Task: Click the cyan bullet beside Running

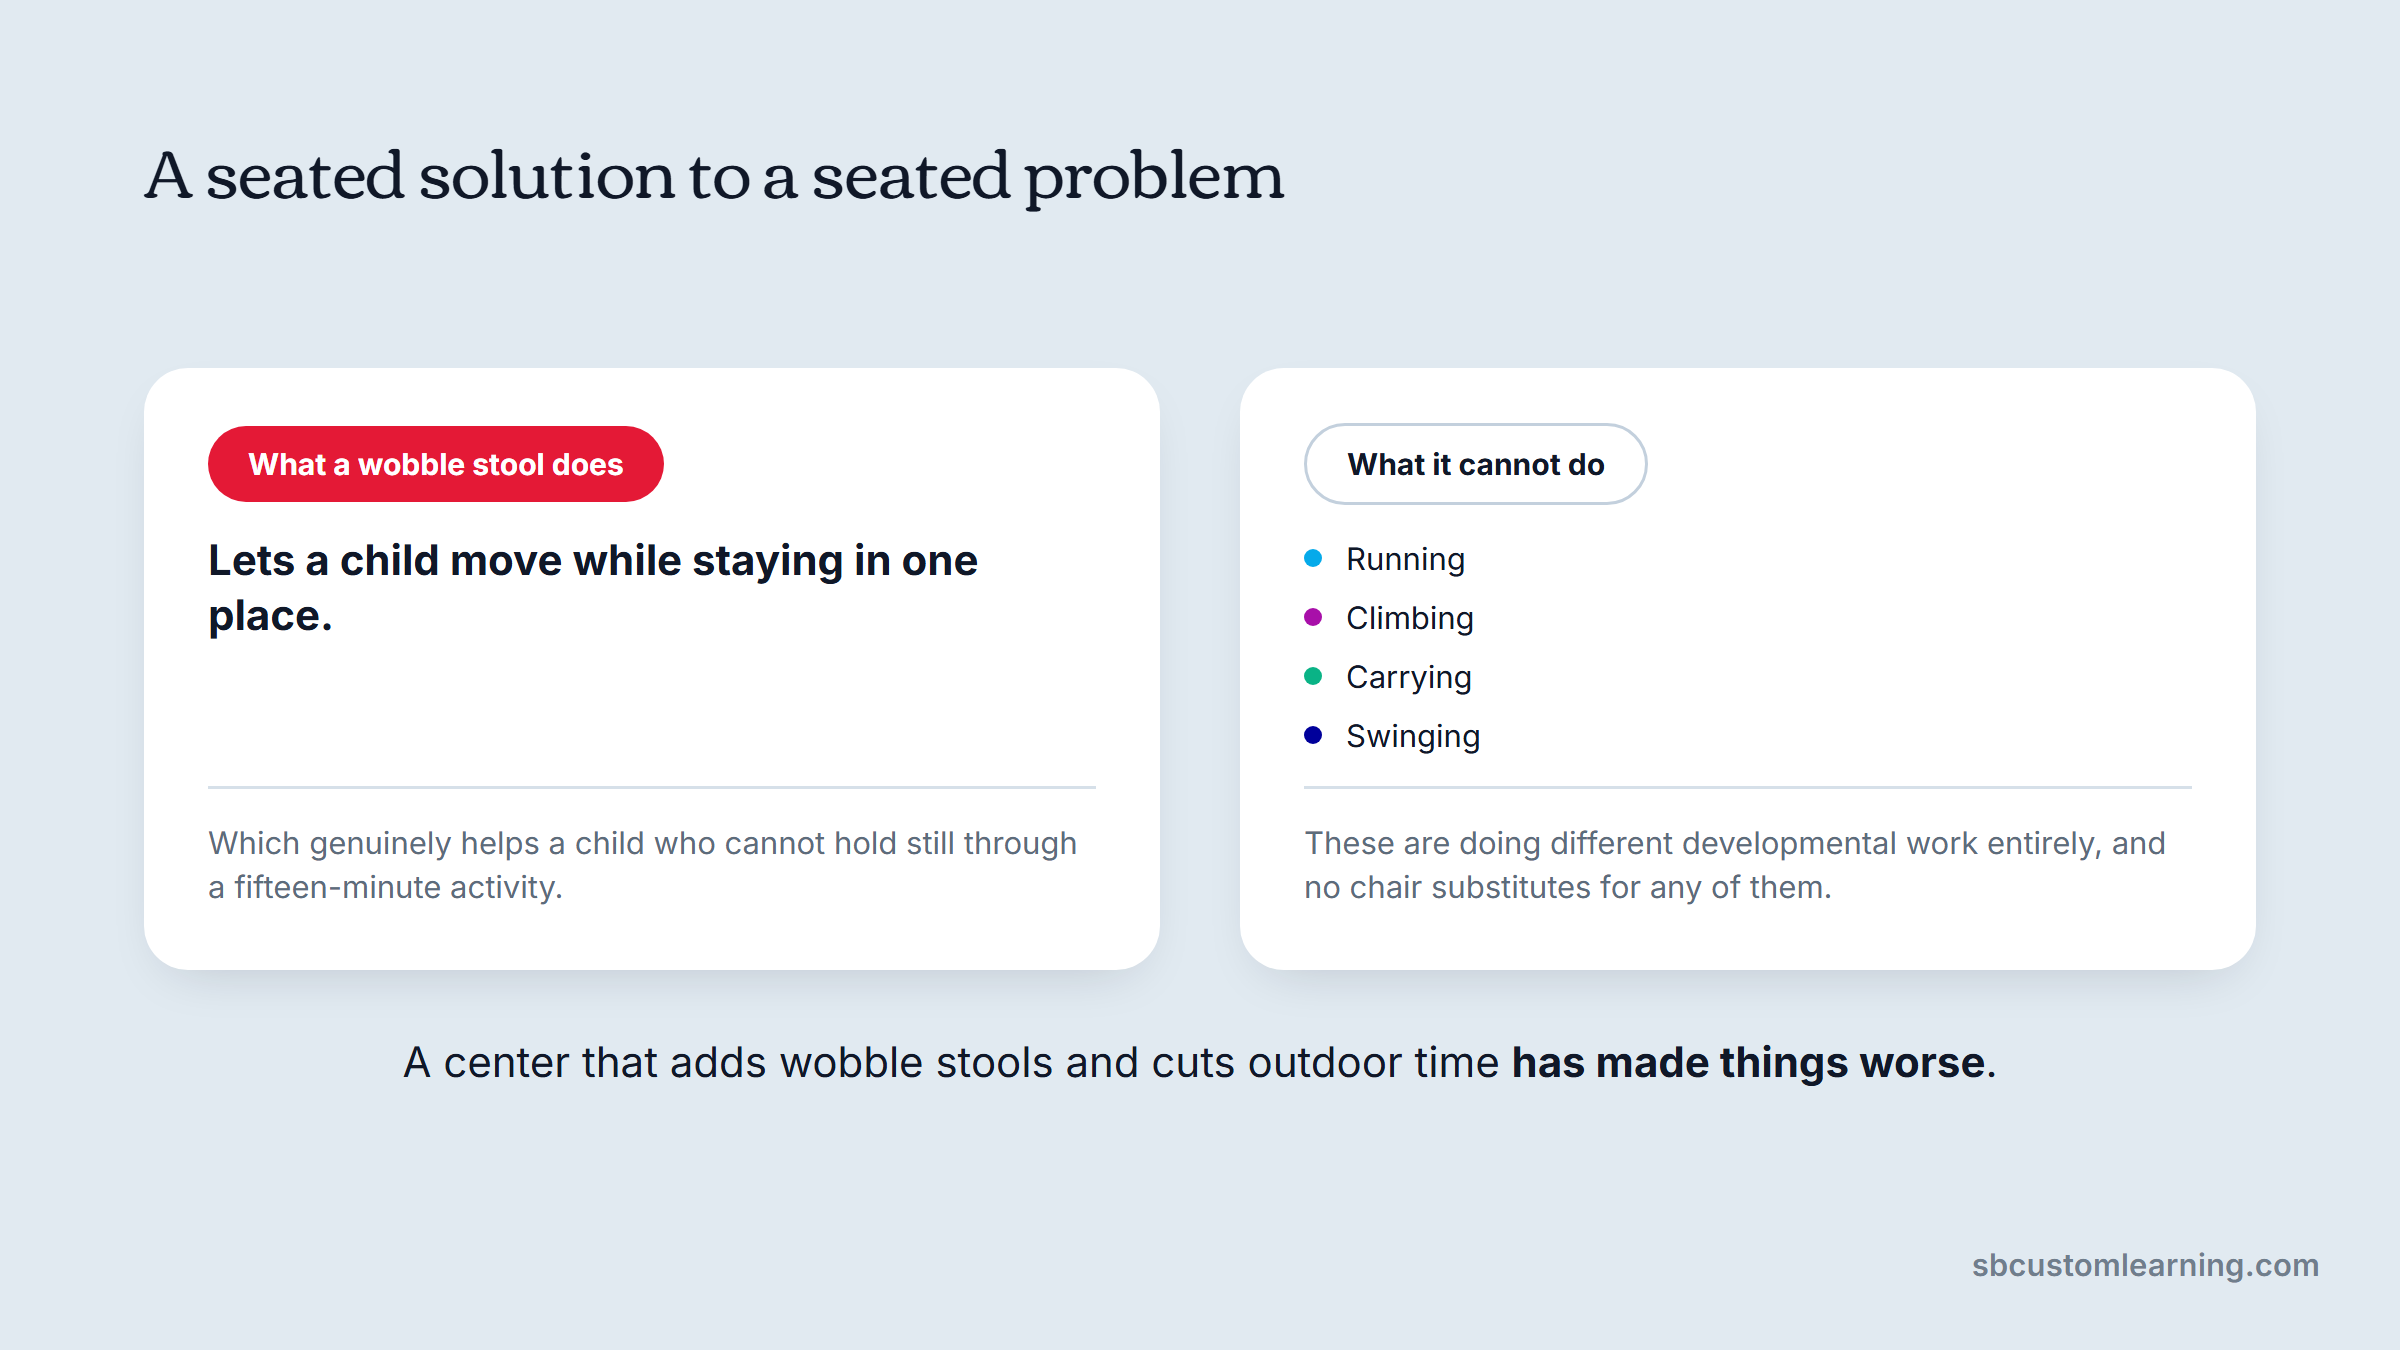Action: point(1313,558)
